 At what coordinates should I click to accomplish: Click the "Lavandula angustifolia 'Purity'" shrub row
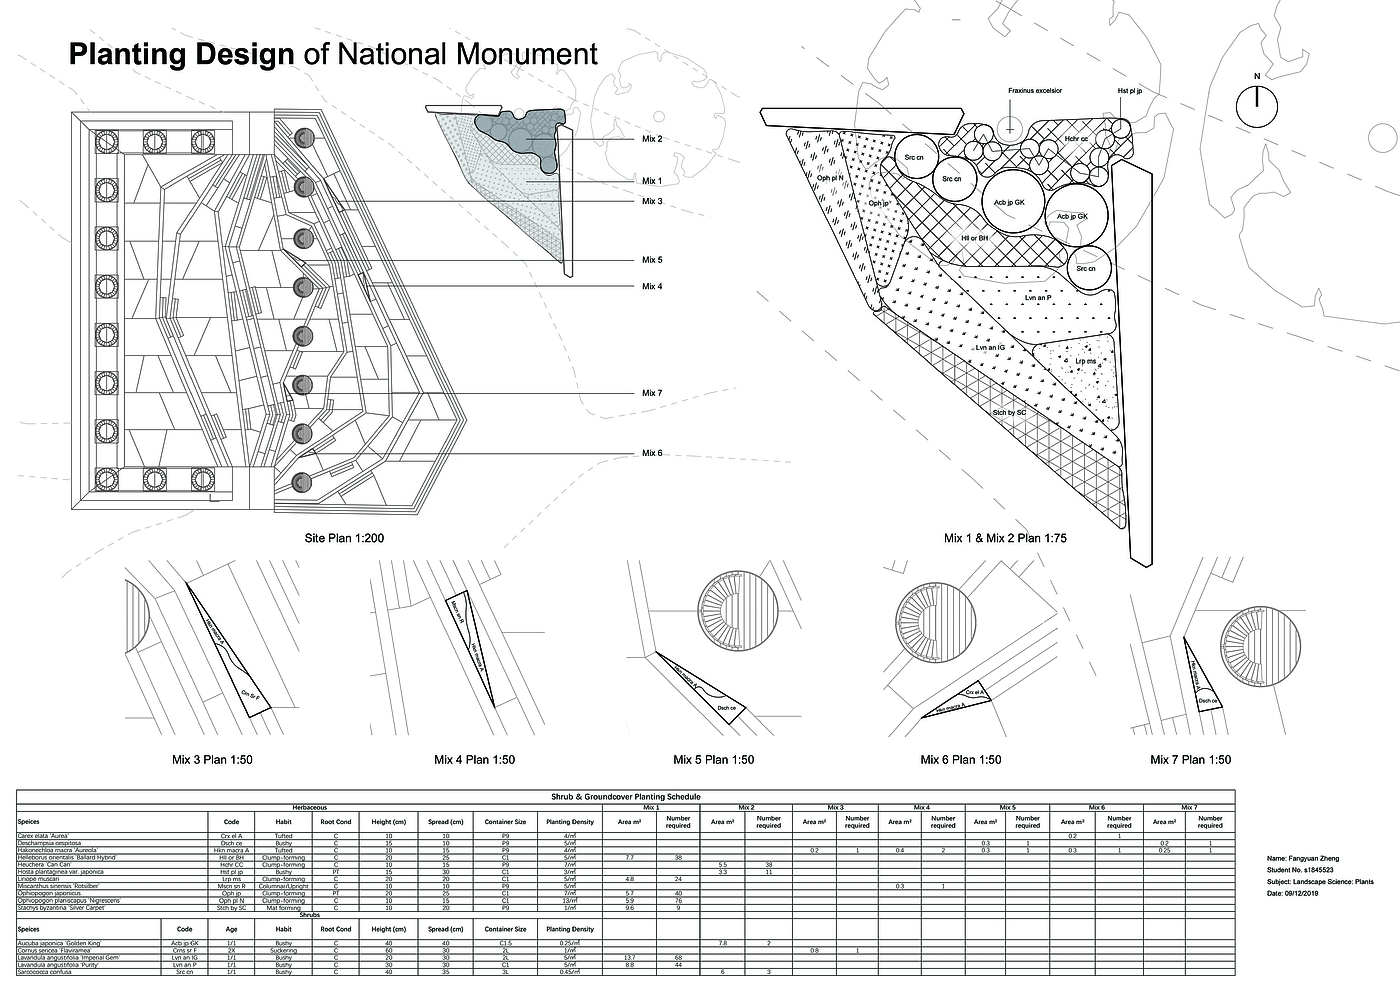pos(626,964)
